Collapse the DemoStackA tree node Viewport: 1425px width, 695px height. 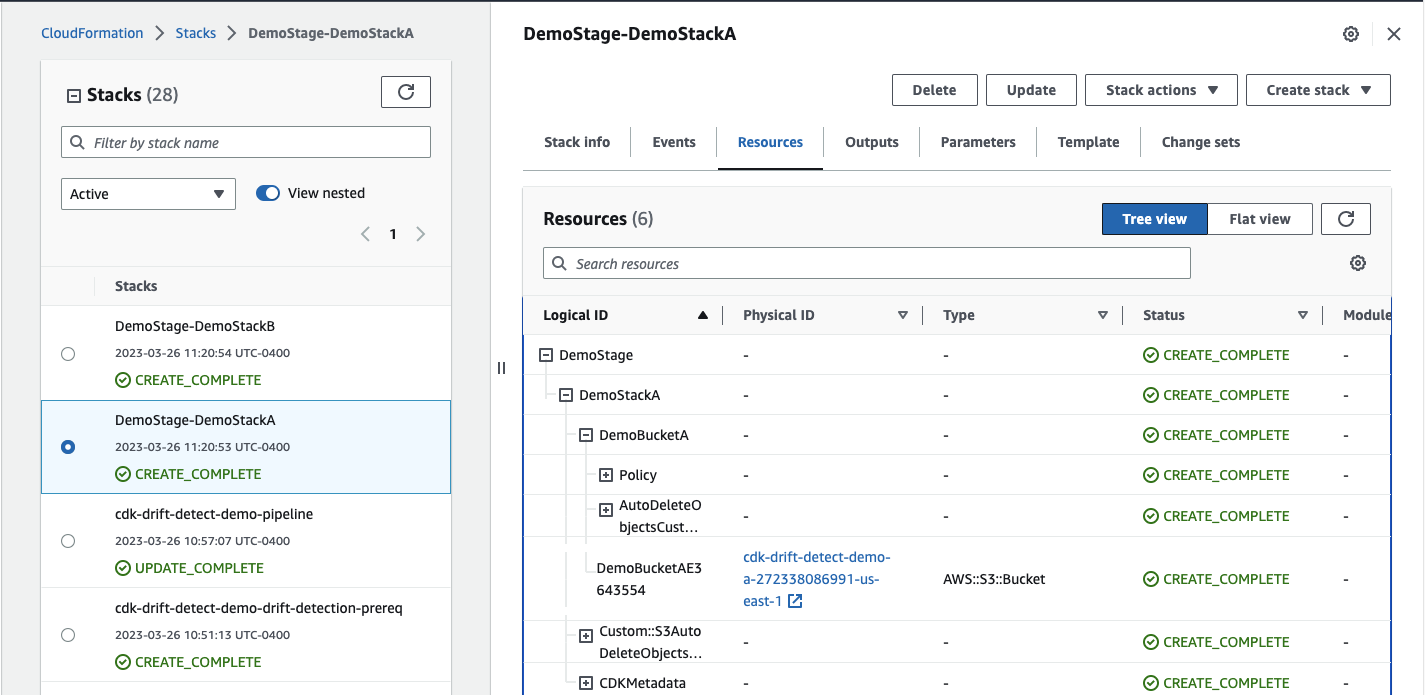pos(566,394)
